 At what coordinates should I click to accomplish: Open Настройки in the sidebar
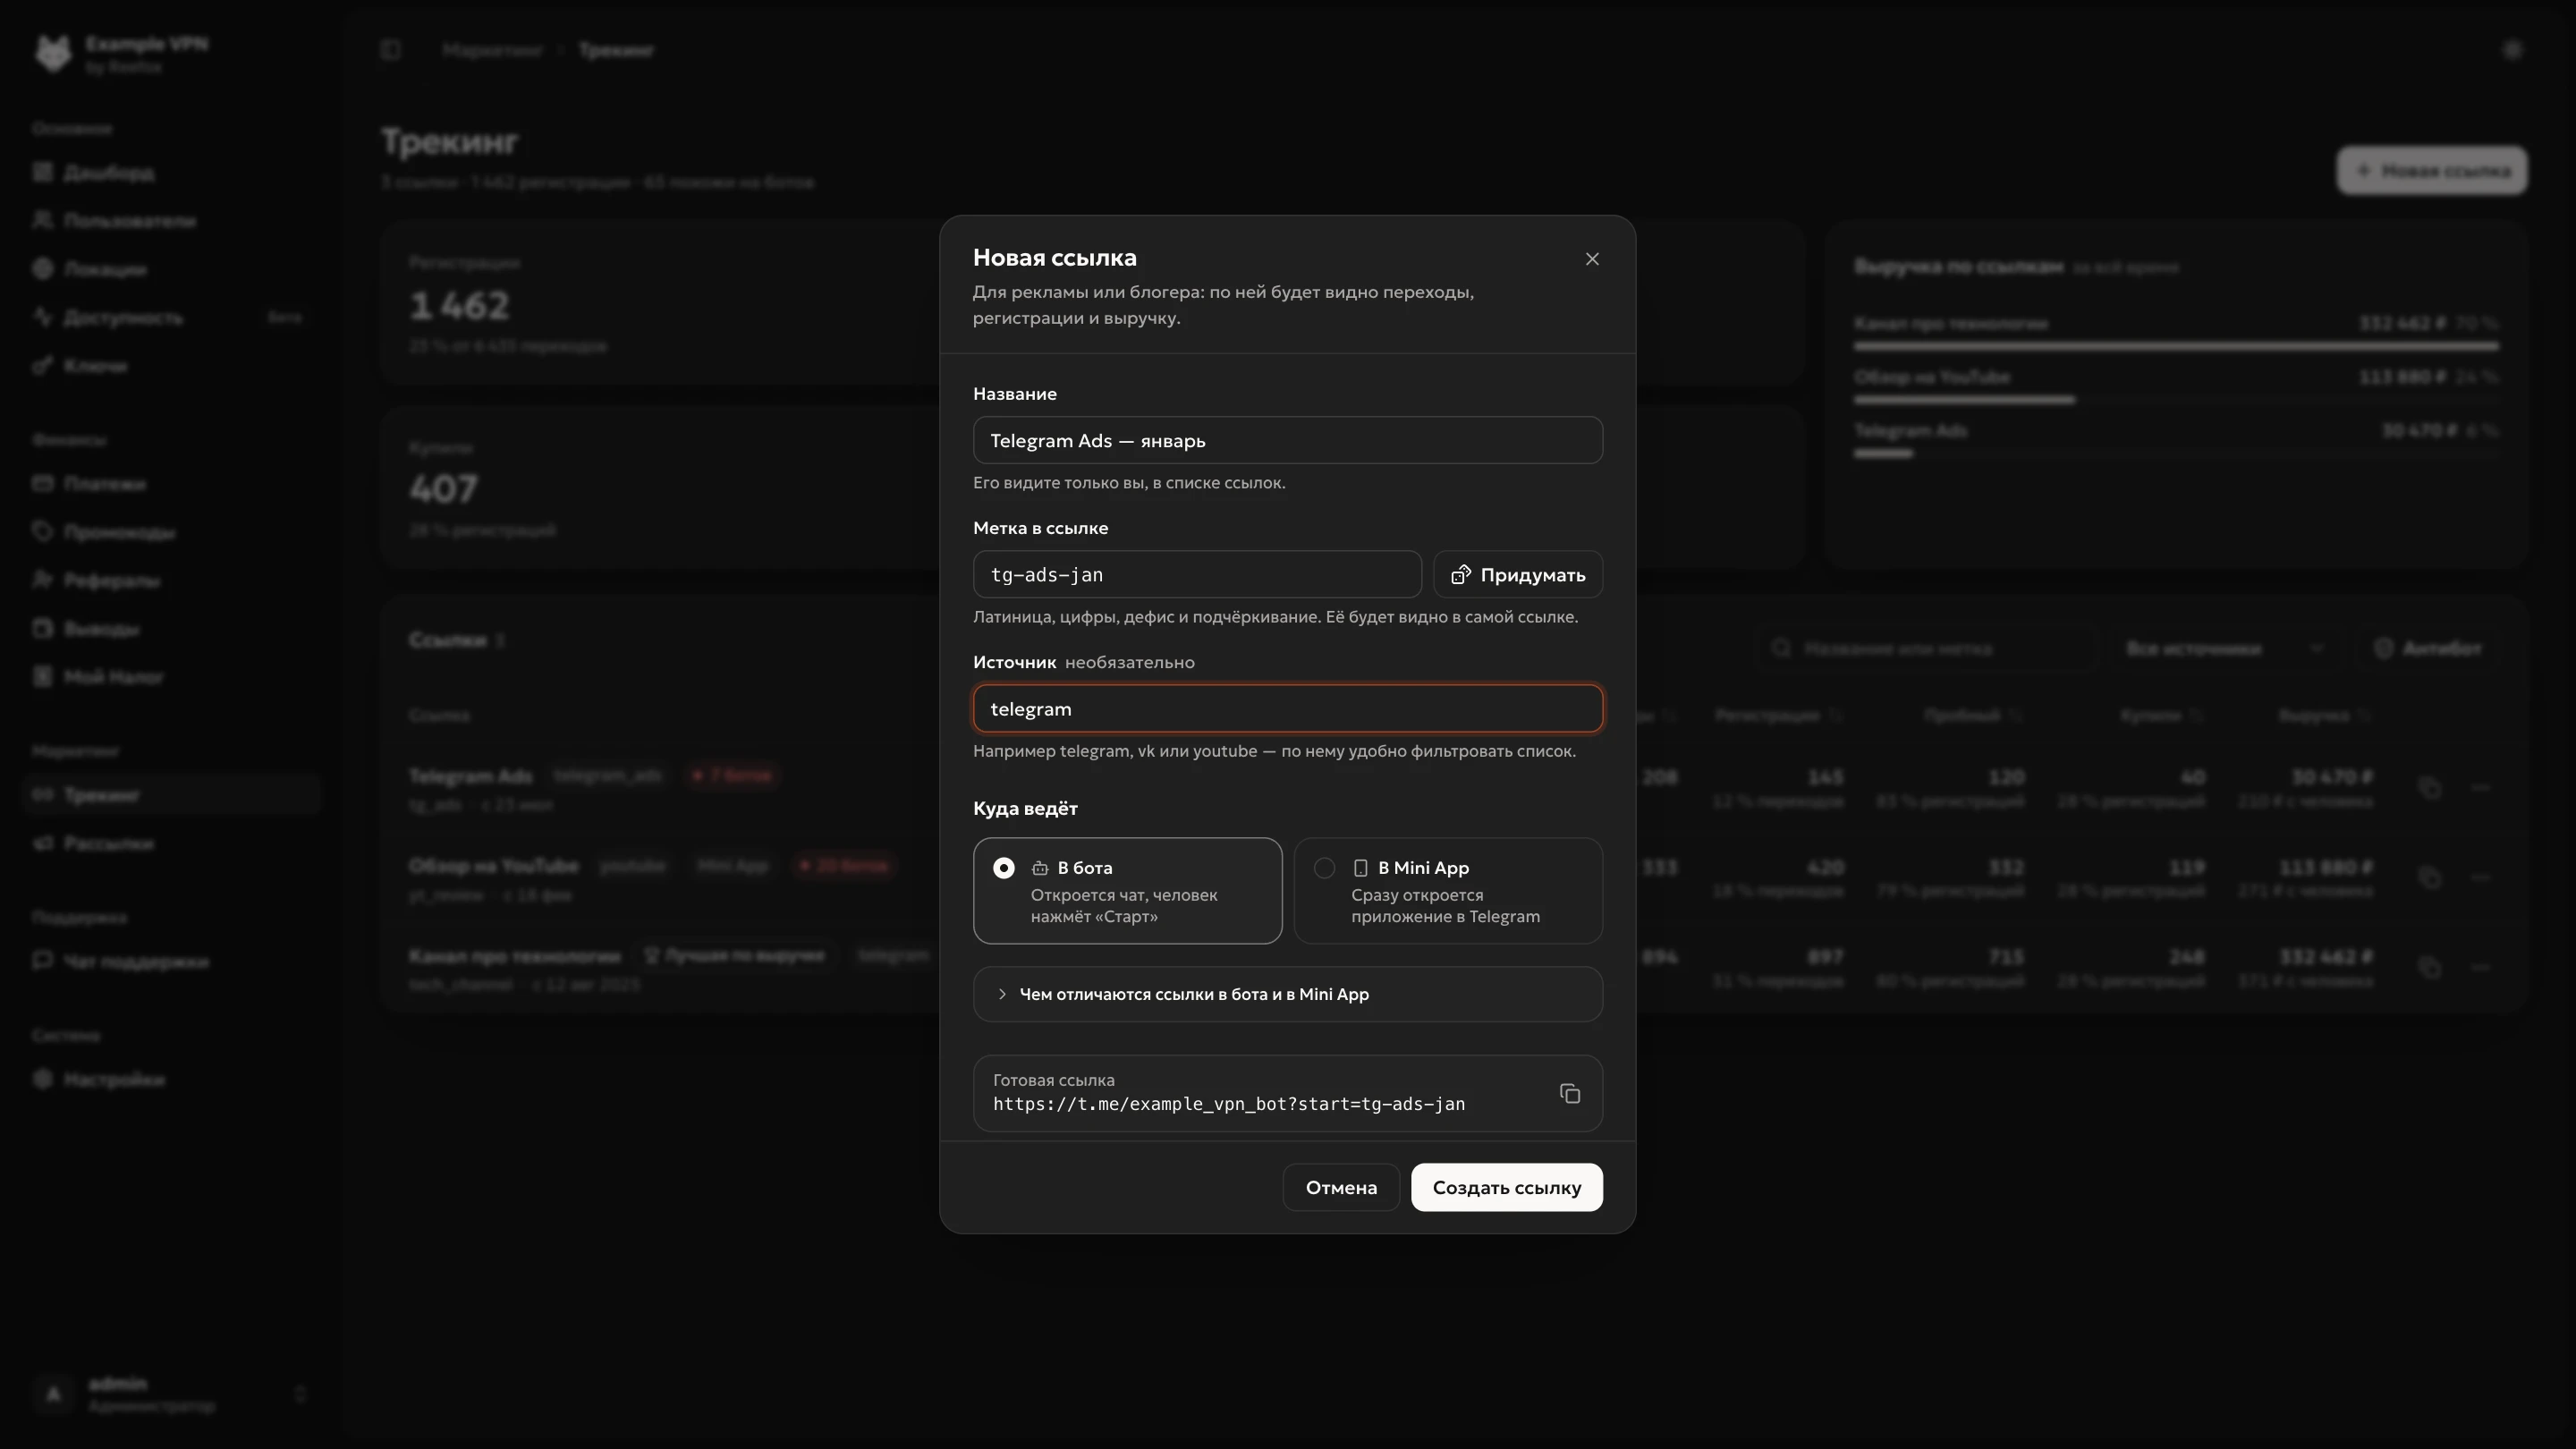point(170,1080)
